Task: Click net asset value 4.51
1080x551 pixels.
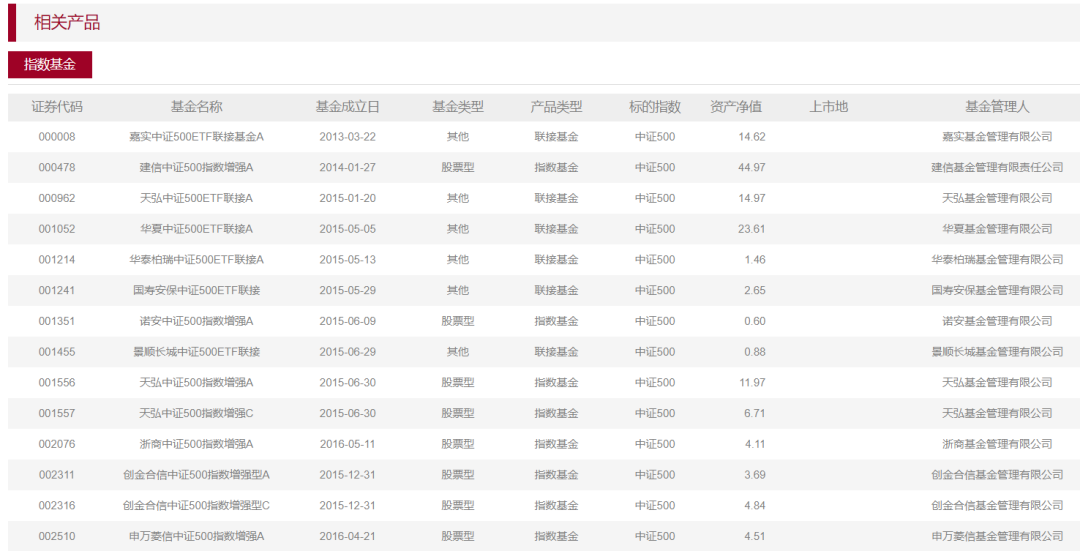Action: point(755,536)
